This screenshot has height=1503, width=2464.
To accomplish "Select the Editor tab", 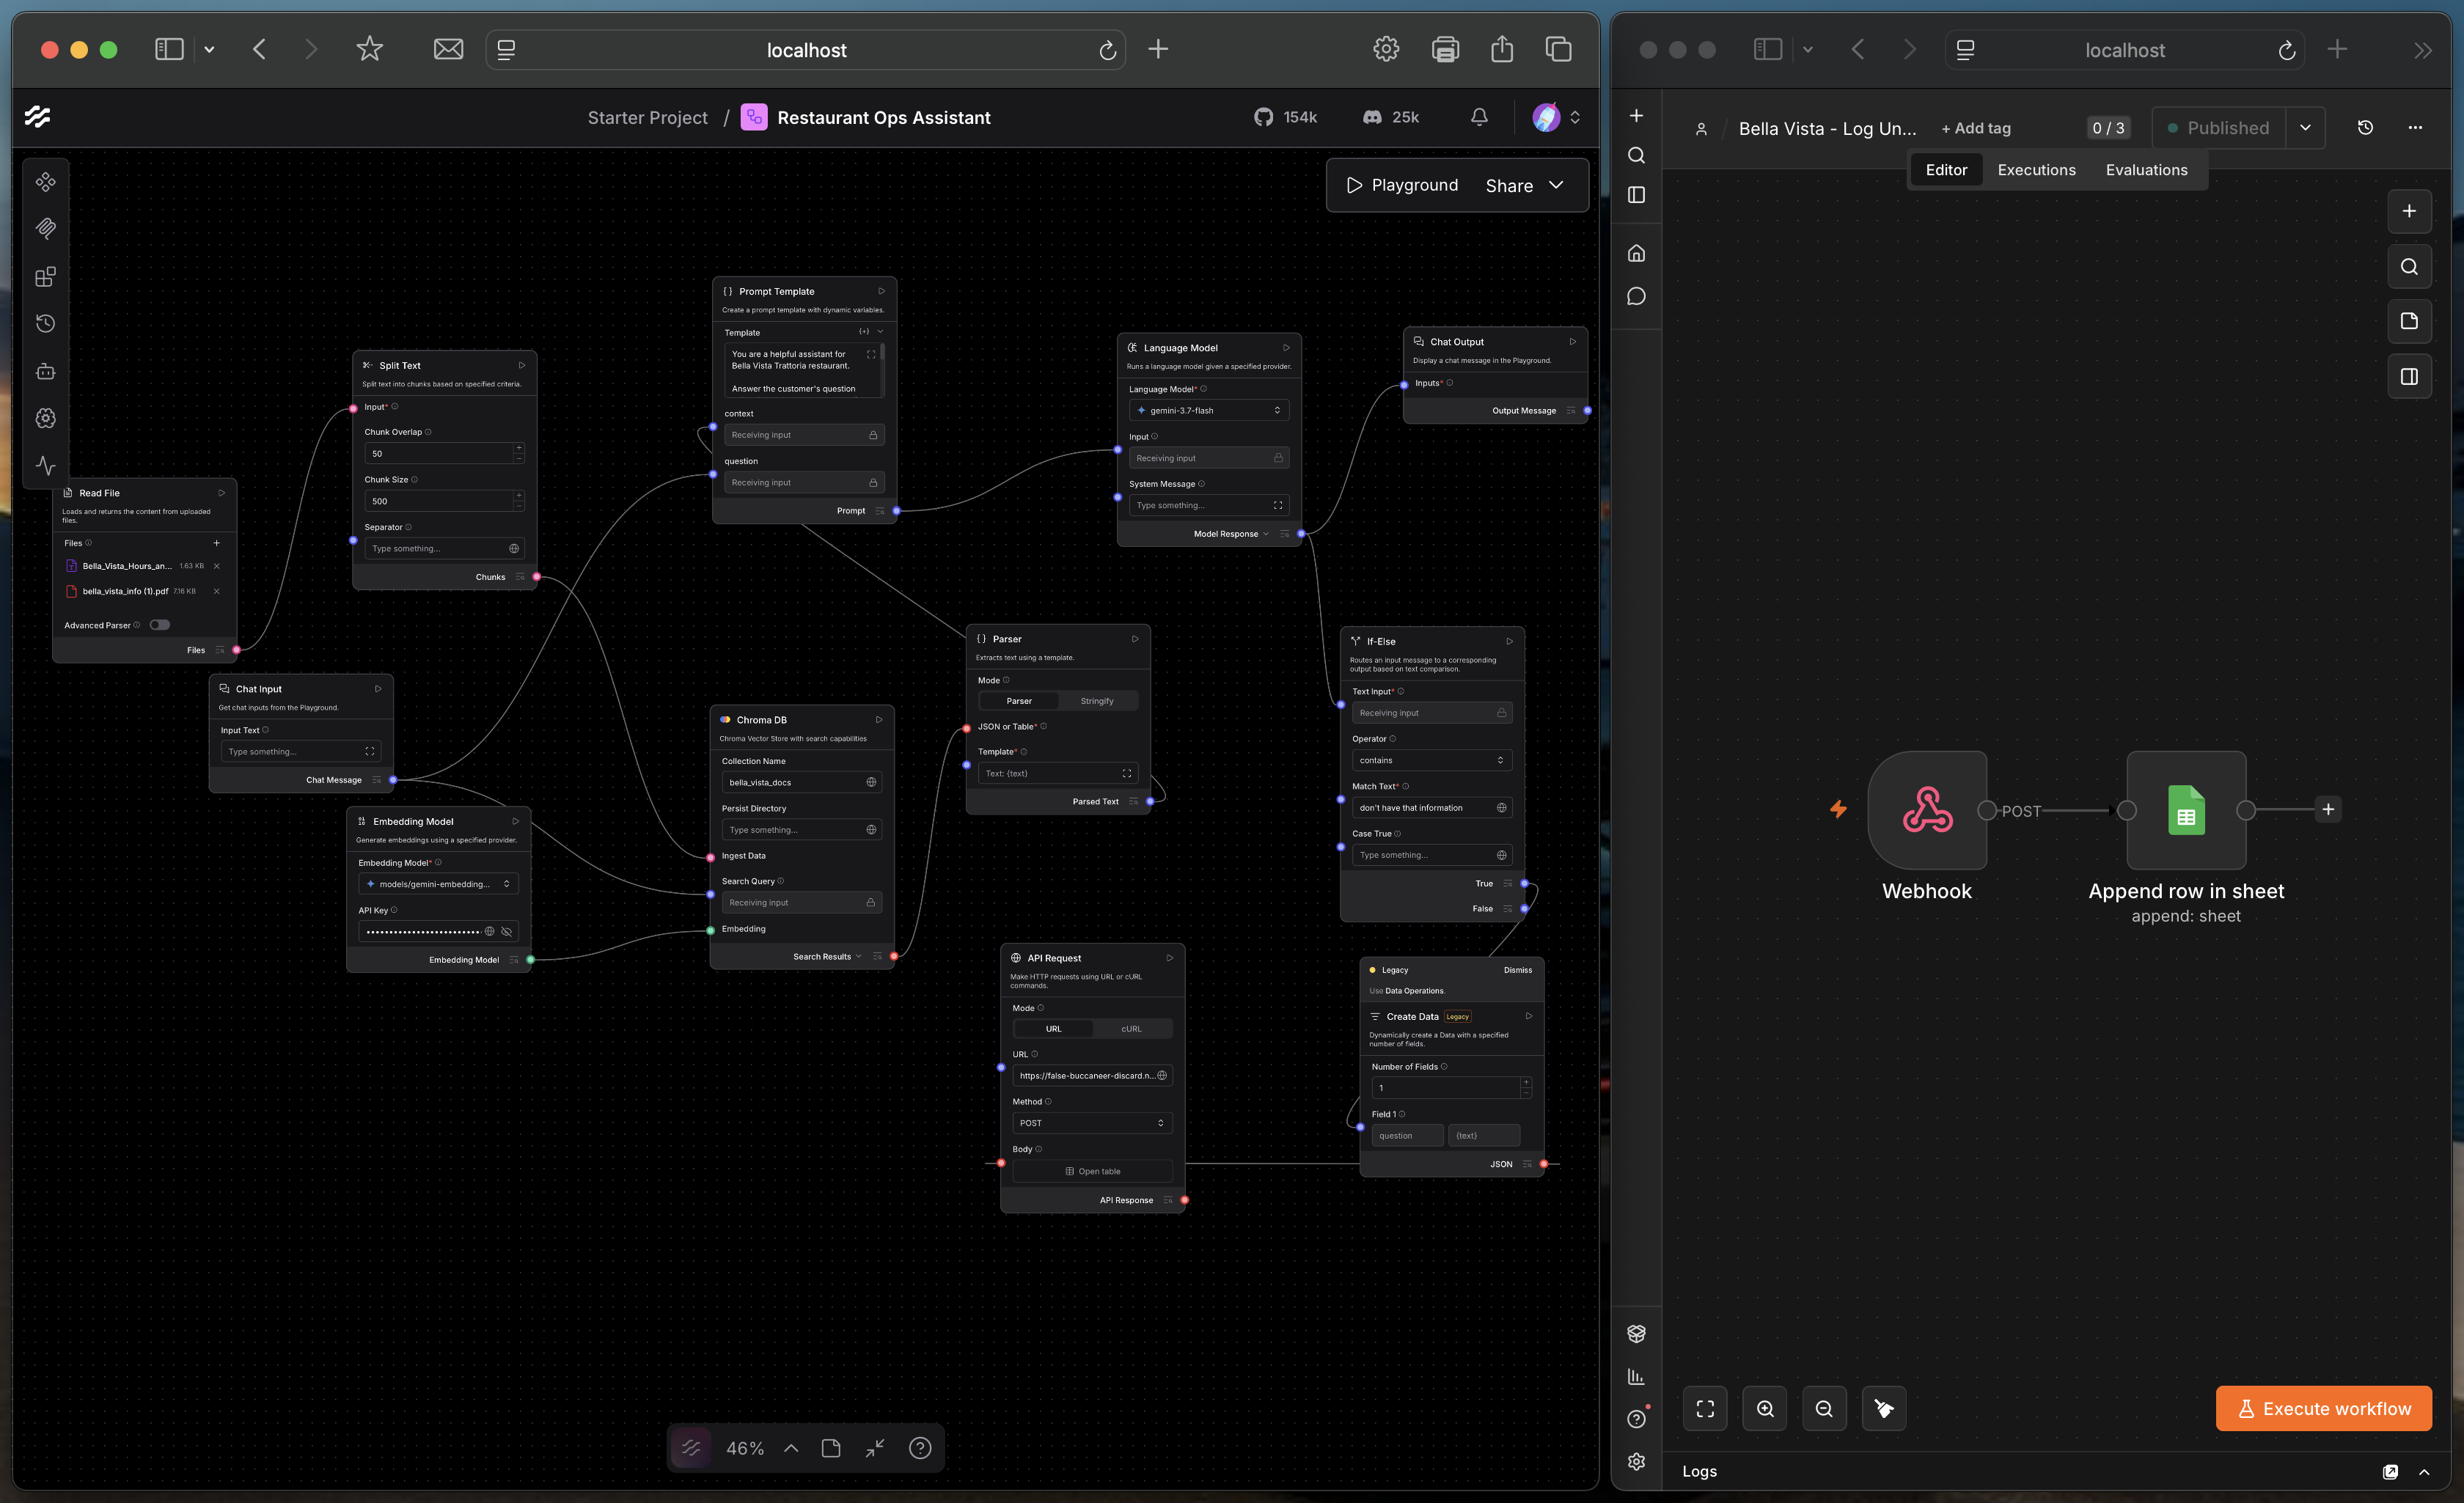I will 1946,170.
